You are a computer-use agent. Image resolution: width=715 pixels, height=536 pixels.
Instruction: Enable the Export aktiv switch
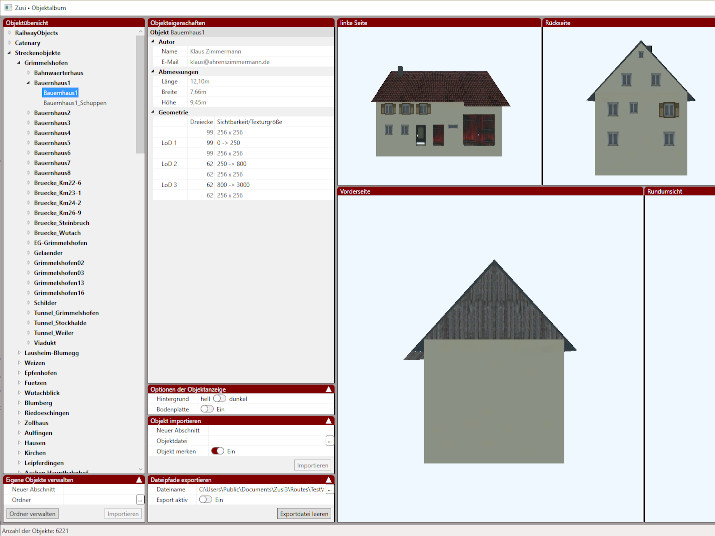[206, 499]
